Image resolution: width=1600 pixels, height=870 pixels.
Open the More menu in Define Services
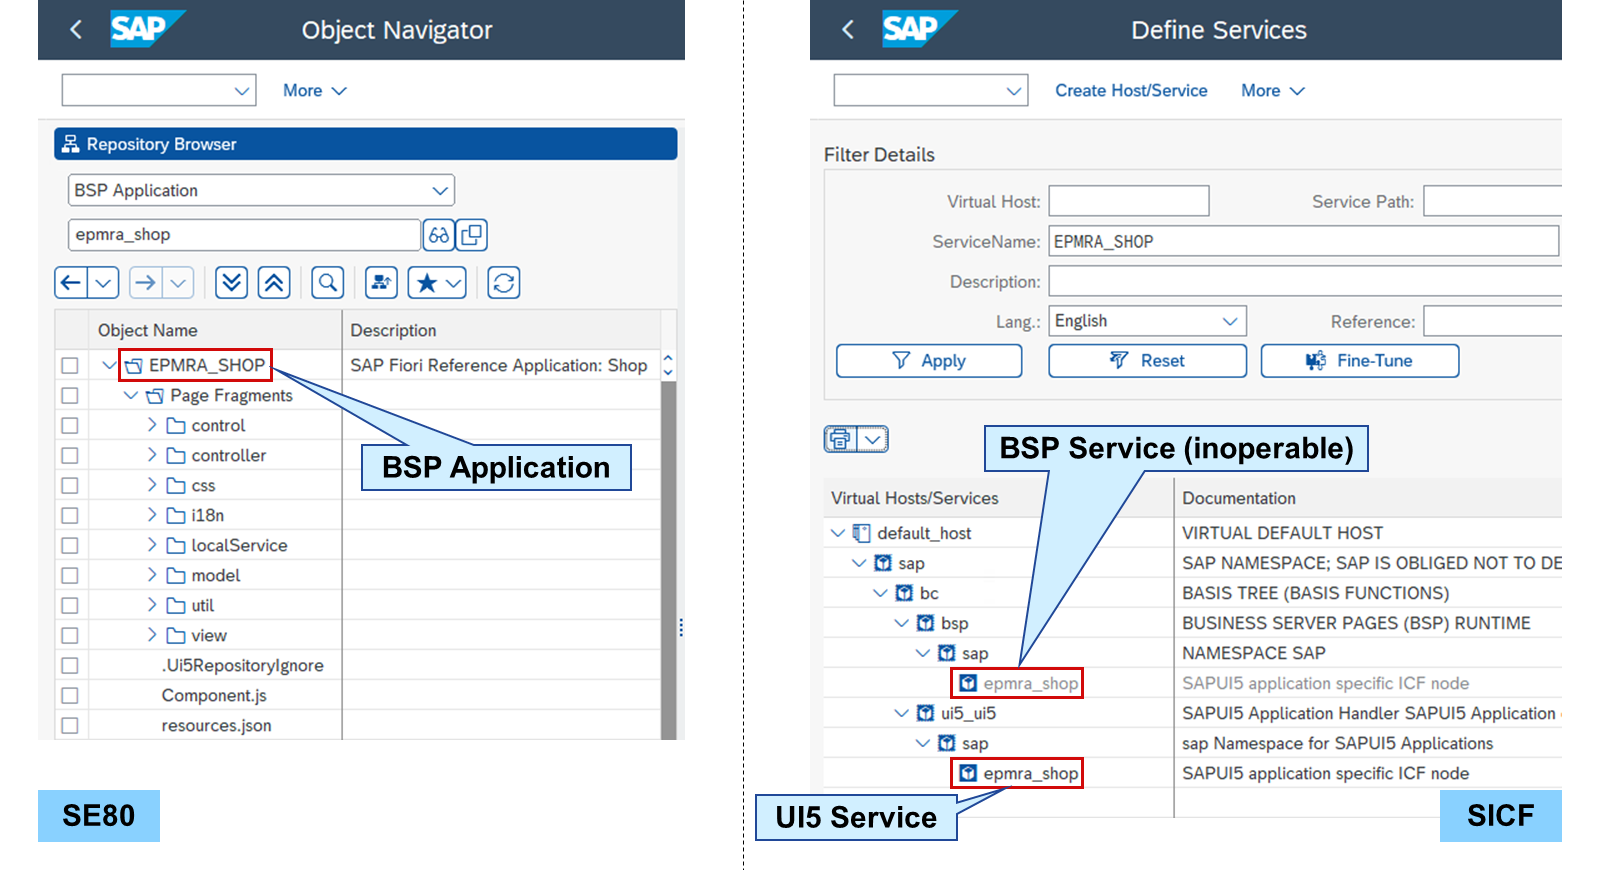tap(1273, 91)
